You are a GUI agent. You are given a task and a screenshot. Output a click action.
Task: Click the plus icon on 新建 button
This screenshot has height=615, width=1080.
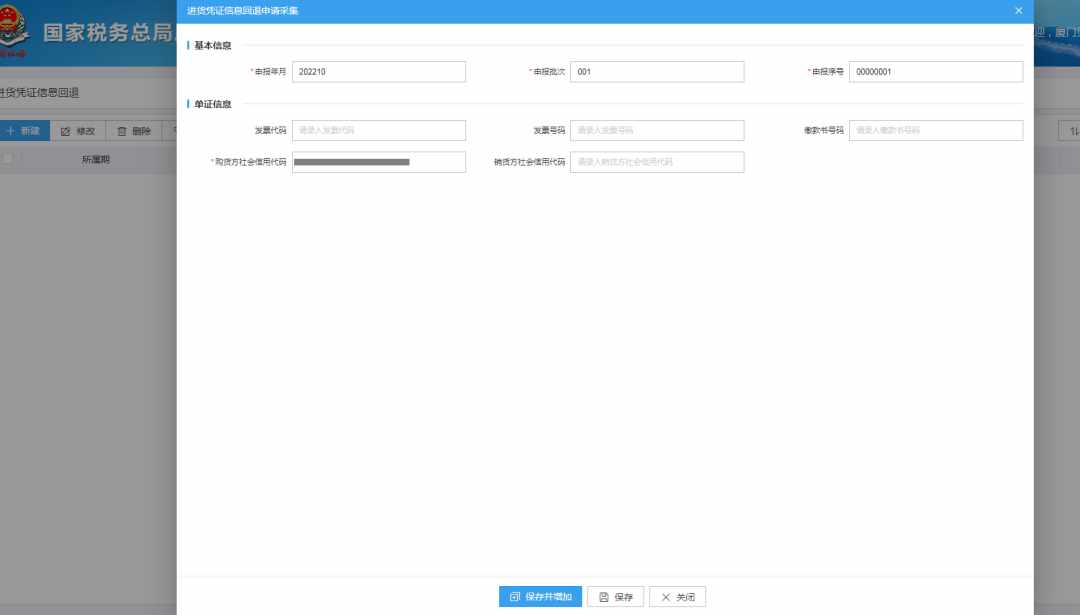point(10,131)
